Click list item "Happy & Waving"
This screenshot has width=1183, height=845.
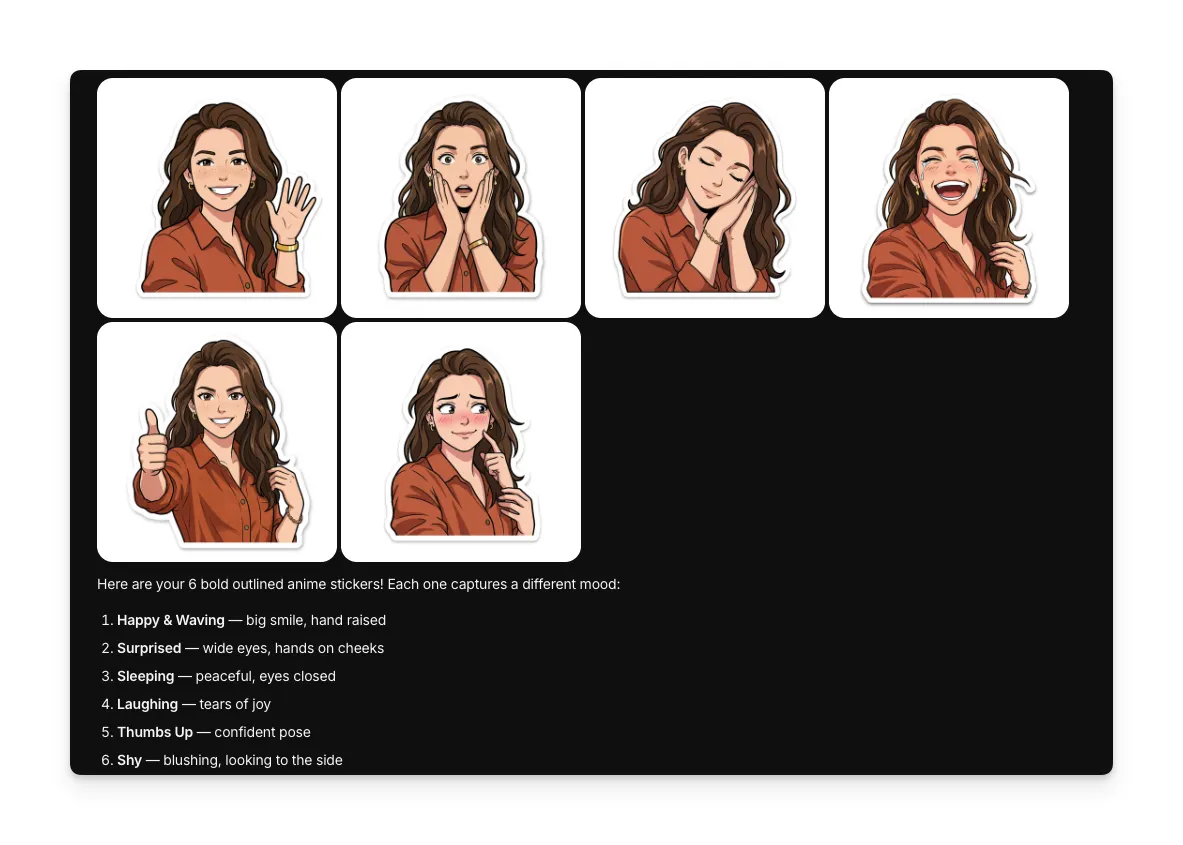point(171,620)
